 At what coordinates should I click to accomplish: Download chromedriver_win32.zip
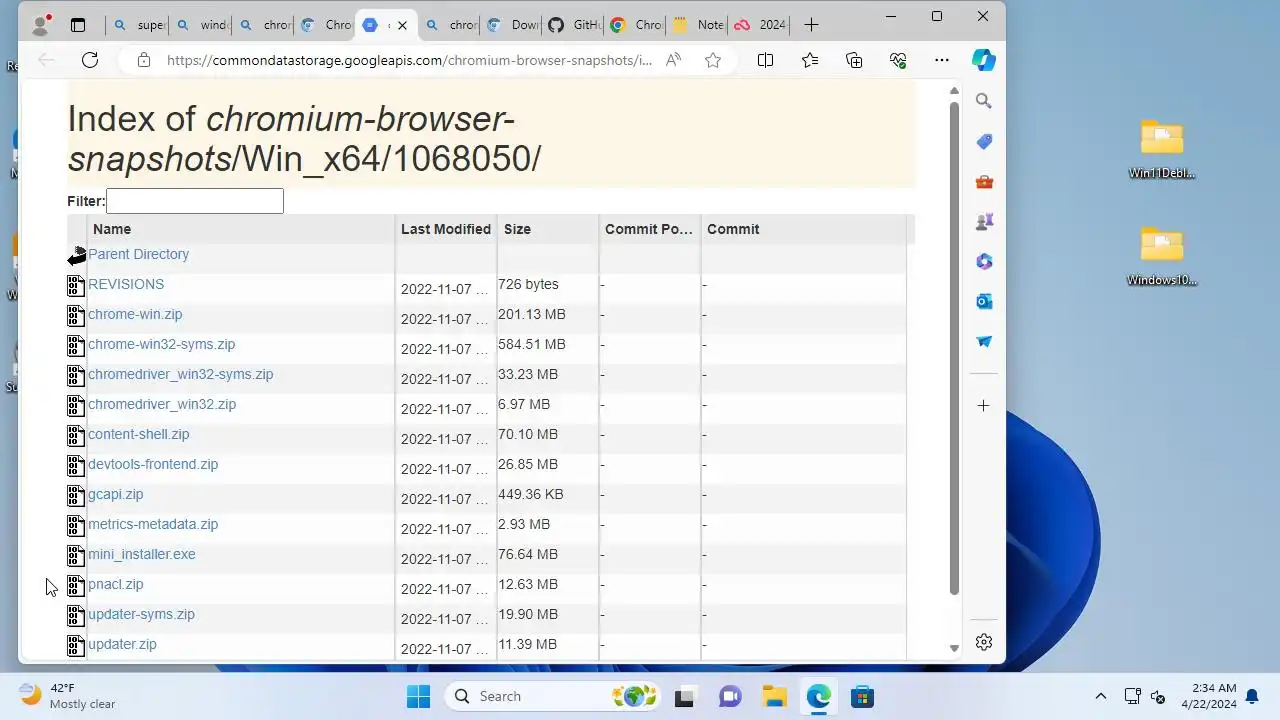pos(162,404)
